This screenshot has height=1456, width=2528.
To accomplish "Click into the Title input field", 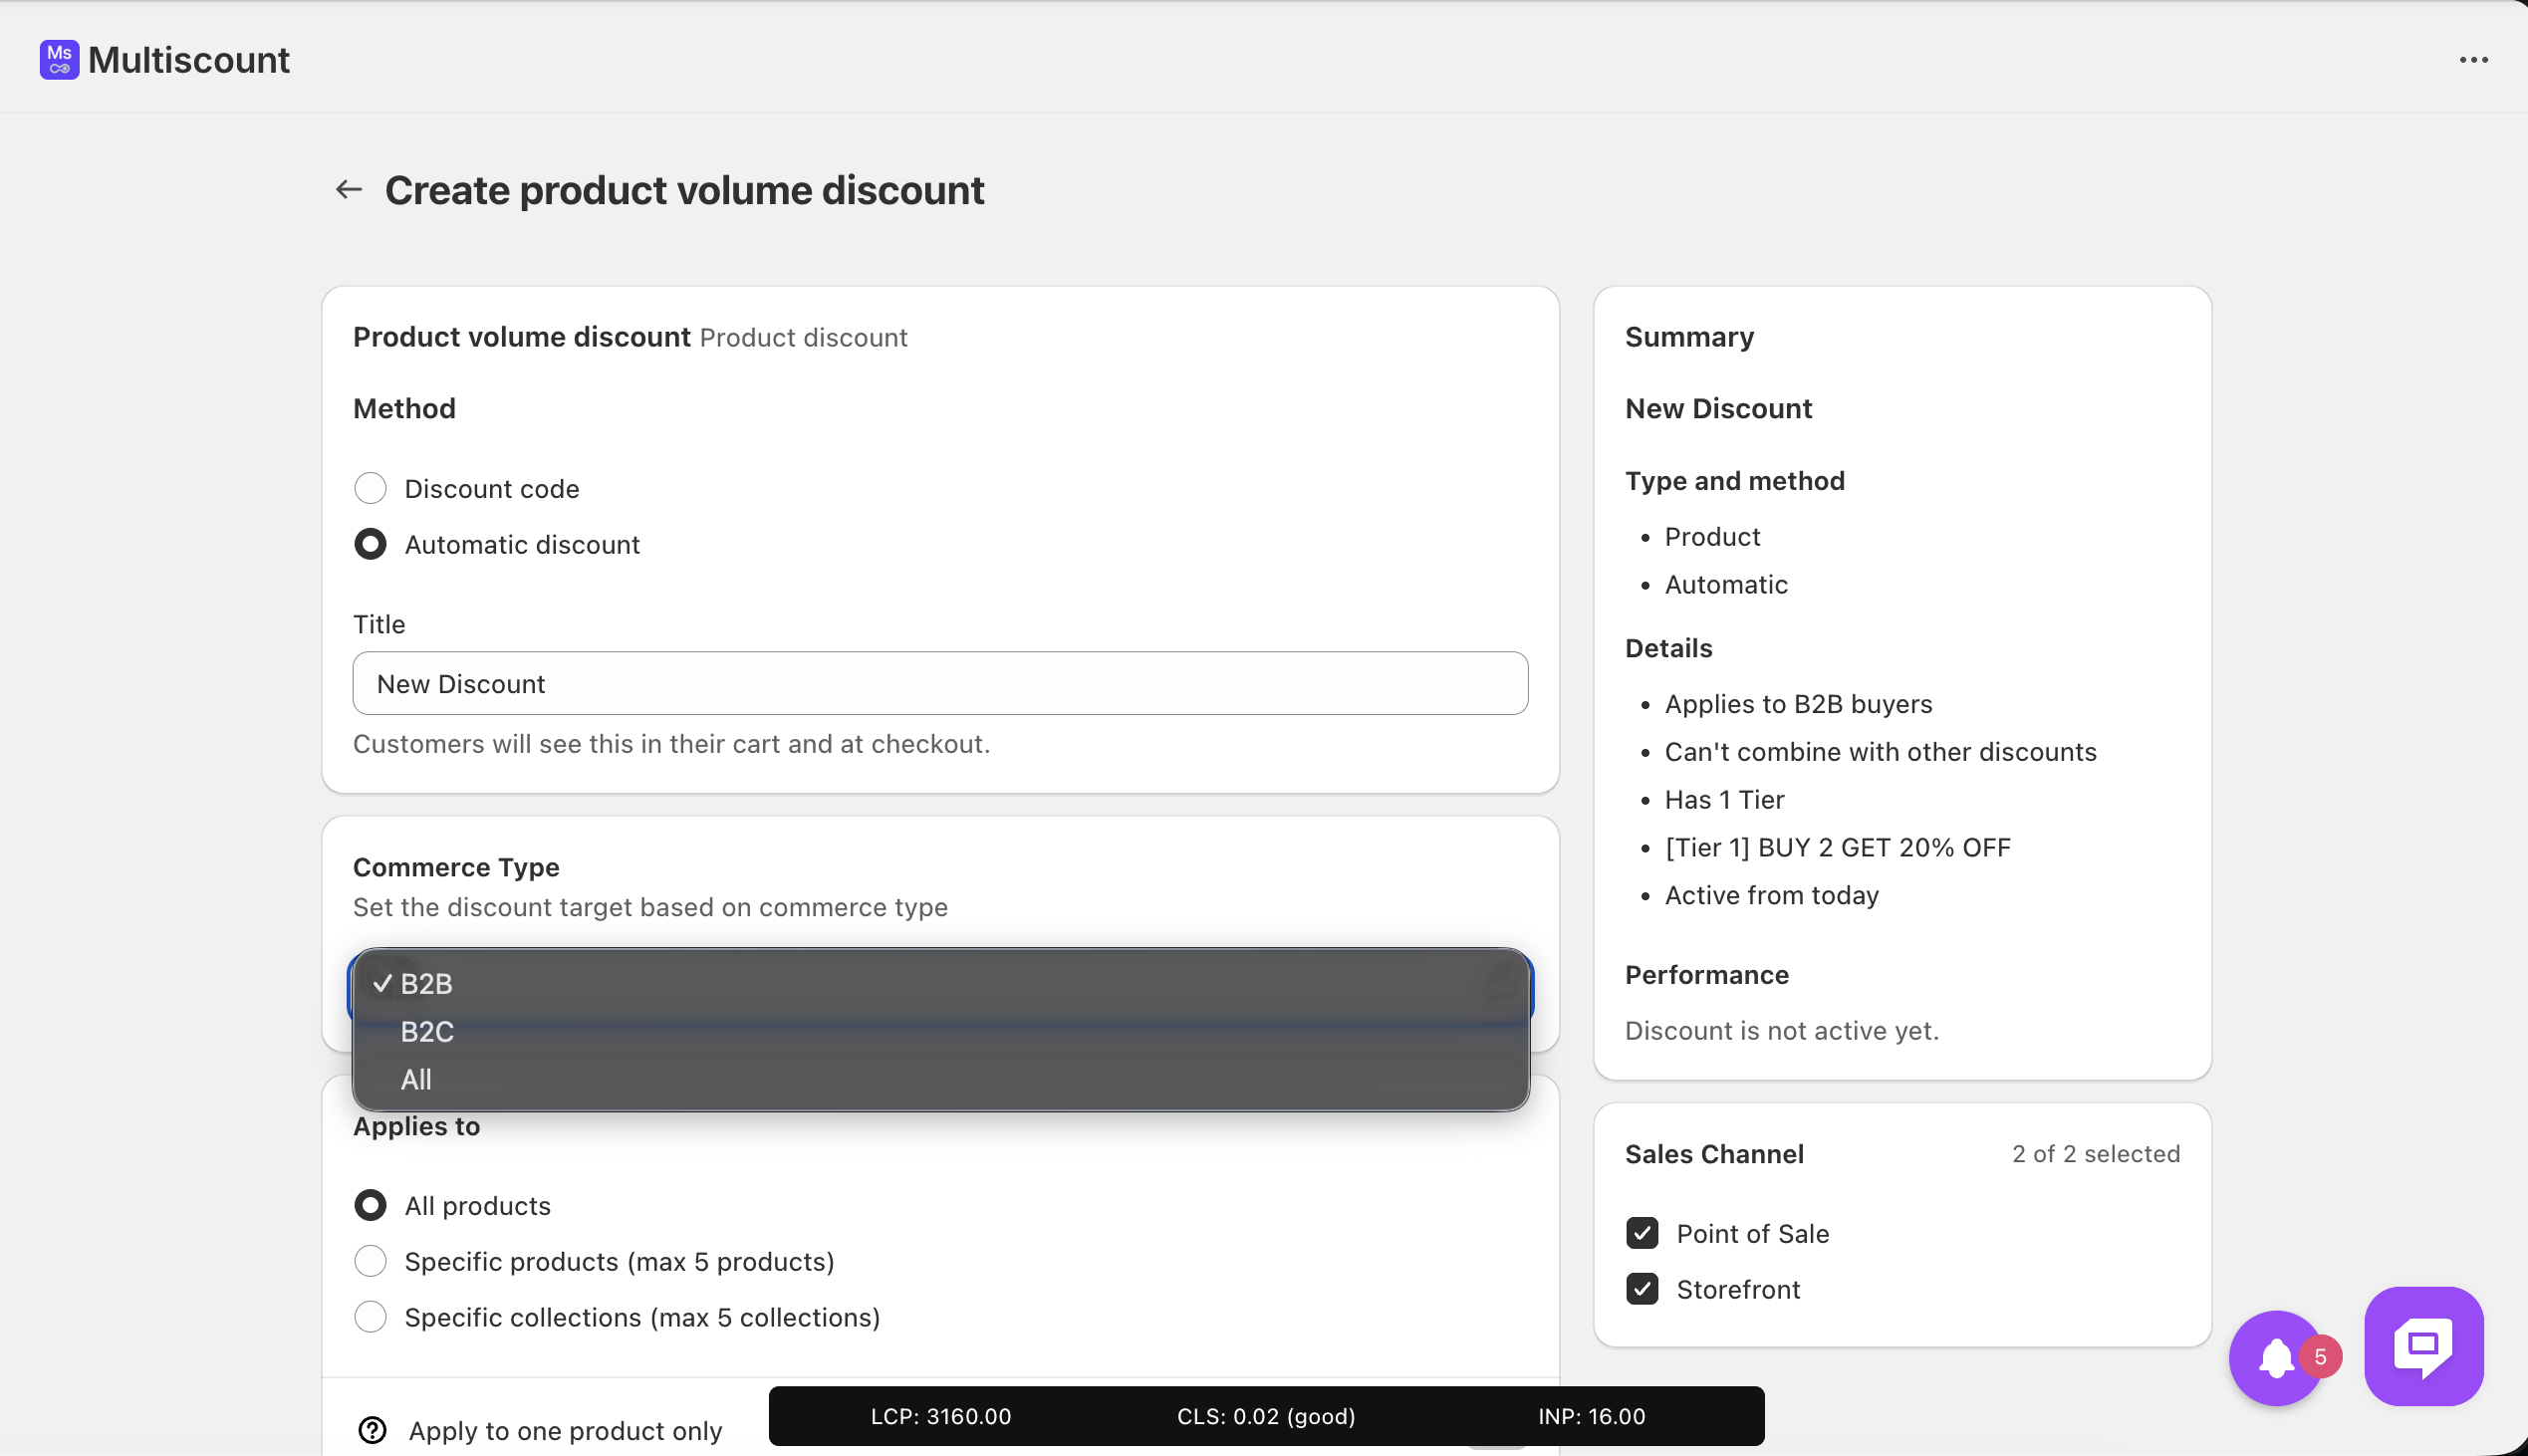I will pyautogui.click(x=939, y=683).
